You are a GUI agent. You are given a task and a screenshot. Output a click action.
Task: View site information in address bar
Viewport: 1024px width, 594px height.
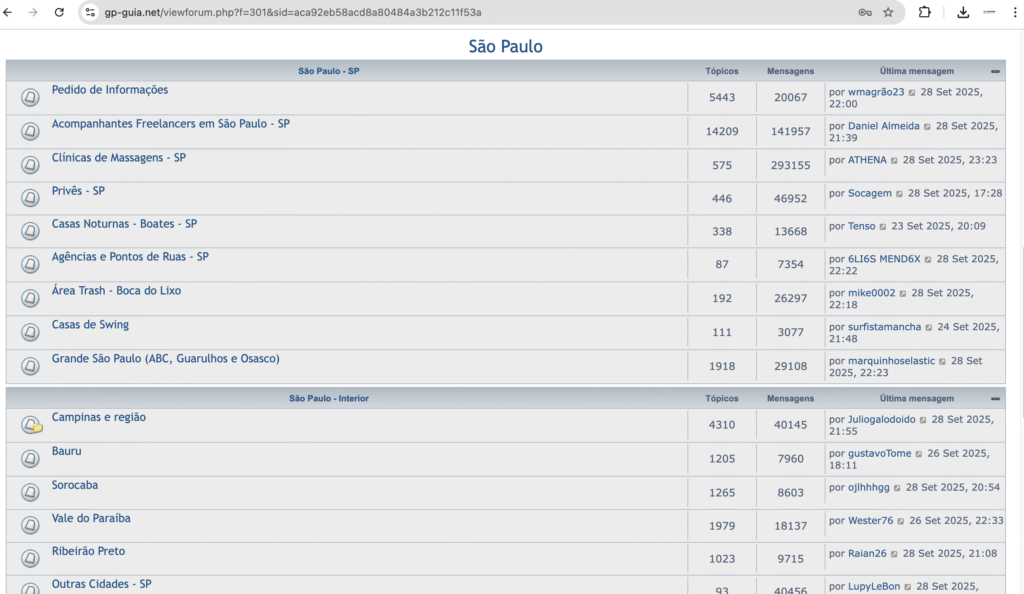(x=90, y=12)
